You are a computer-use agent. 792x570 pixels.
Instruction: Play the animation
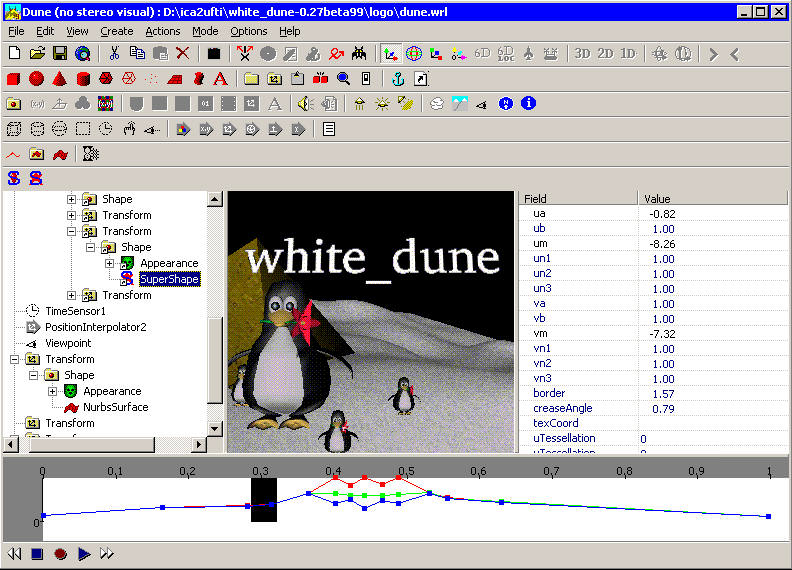coord(84,554)
